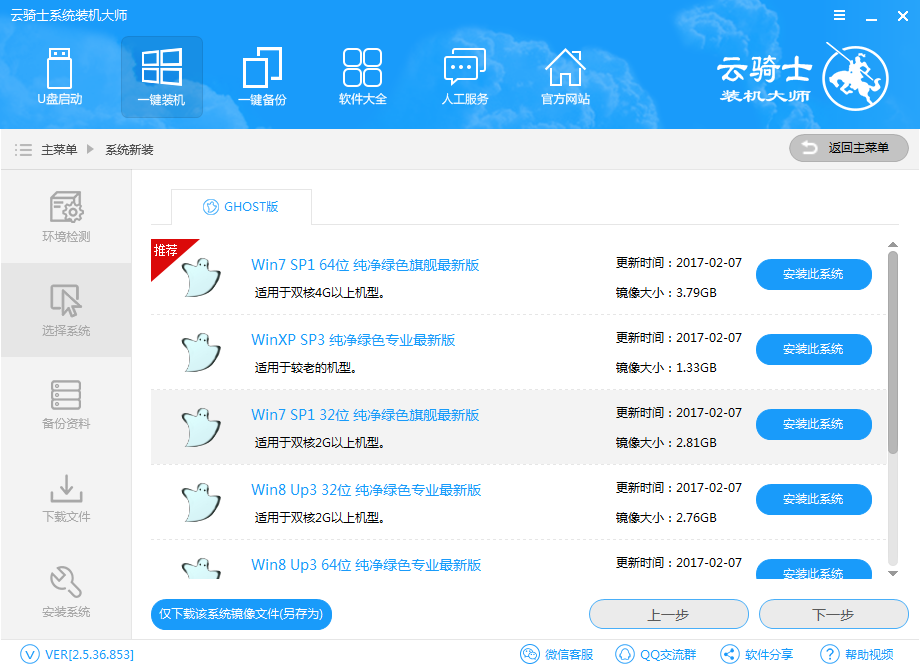The width and height of the screenshot is (920, 668).
Task: Install the Win7 SP1 32位 system
Action: point(813,424)
